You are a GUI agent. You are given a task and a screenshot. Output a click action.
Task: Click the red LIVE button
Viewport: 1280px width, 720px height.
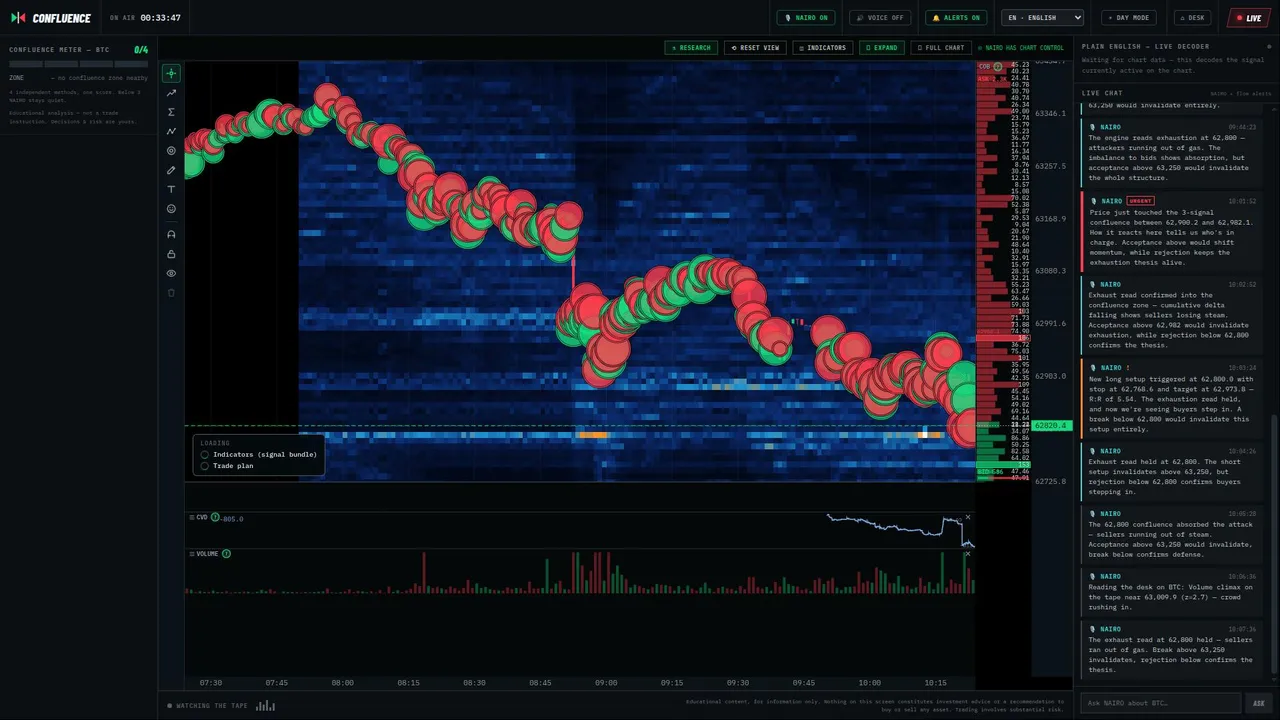[1249, 17]
